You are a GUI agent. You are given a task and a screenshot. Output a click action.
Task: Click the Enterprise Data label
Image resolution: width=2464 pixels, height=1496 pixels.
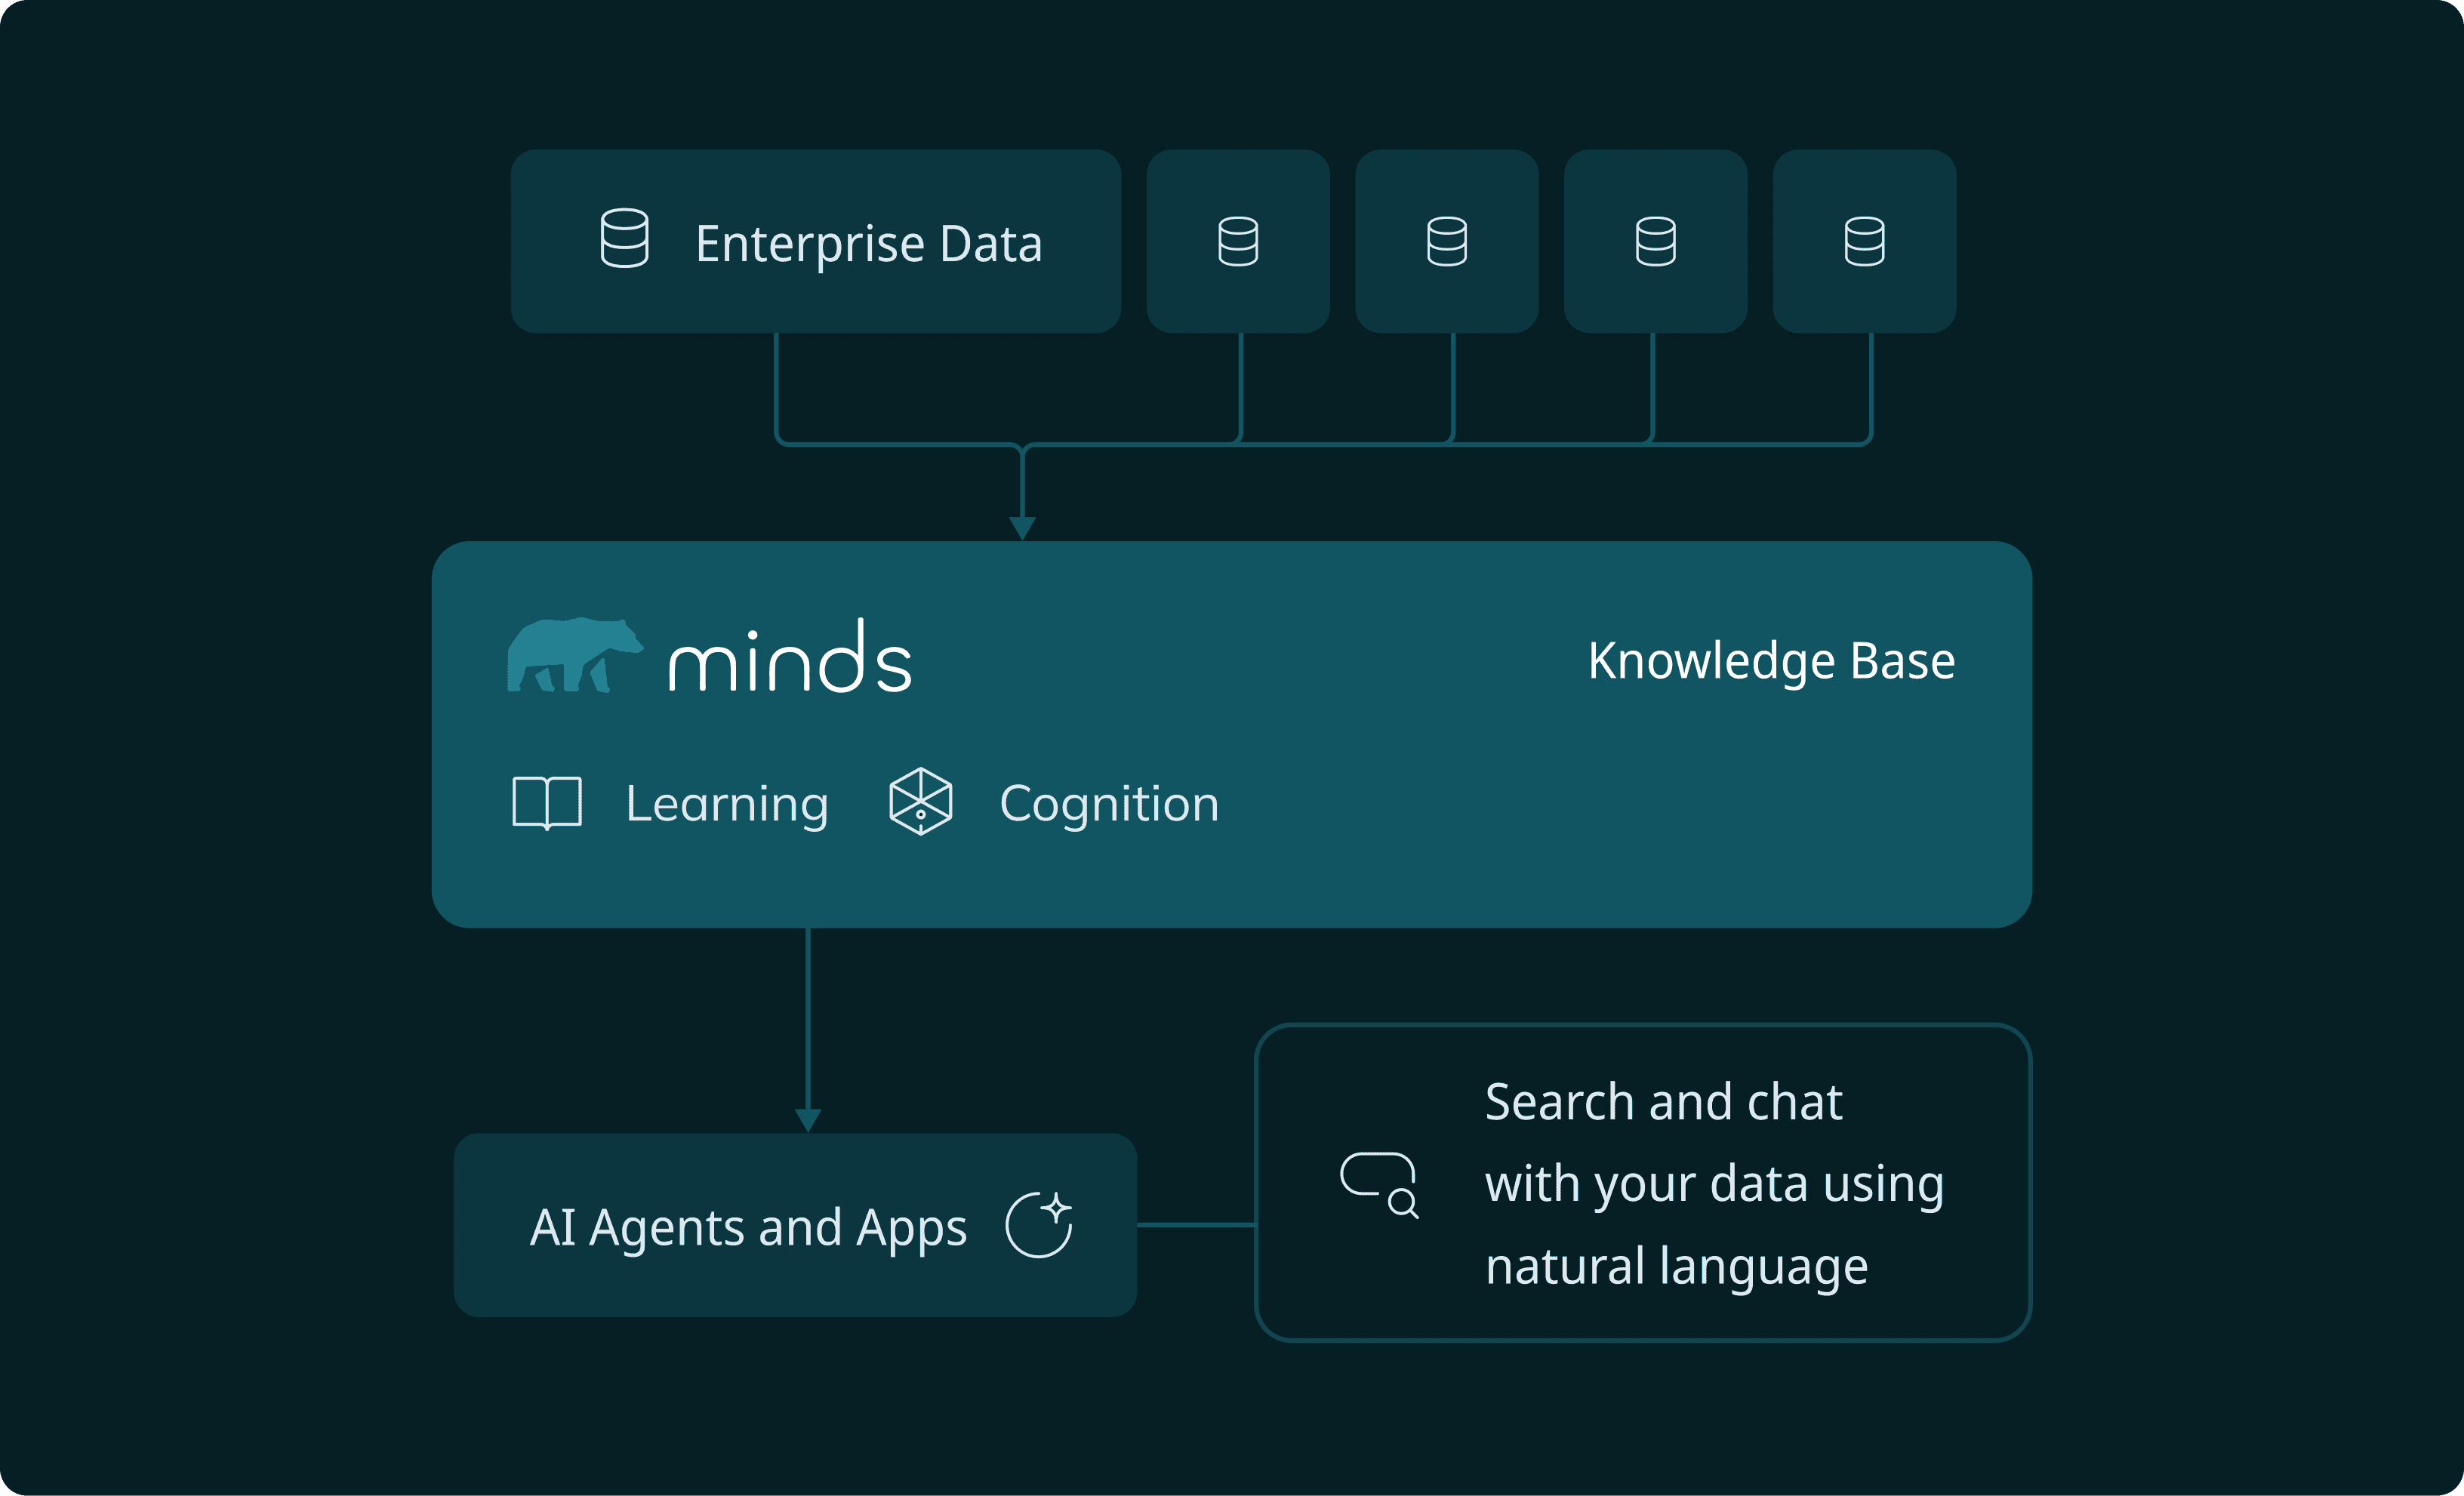pyautogui.click(x=869, y=244)
